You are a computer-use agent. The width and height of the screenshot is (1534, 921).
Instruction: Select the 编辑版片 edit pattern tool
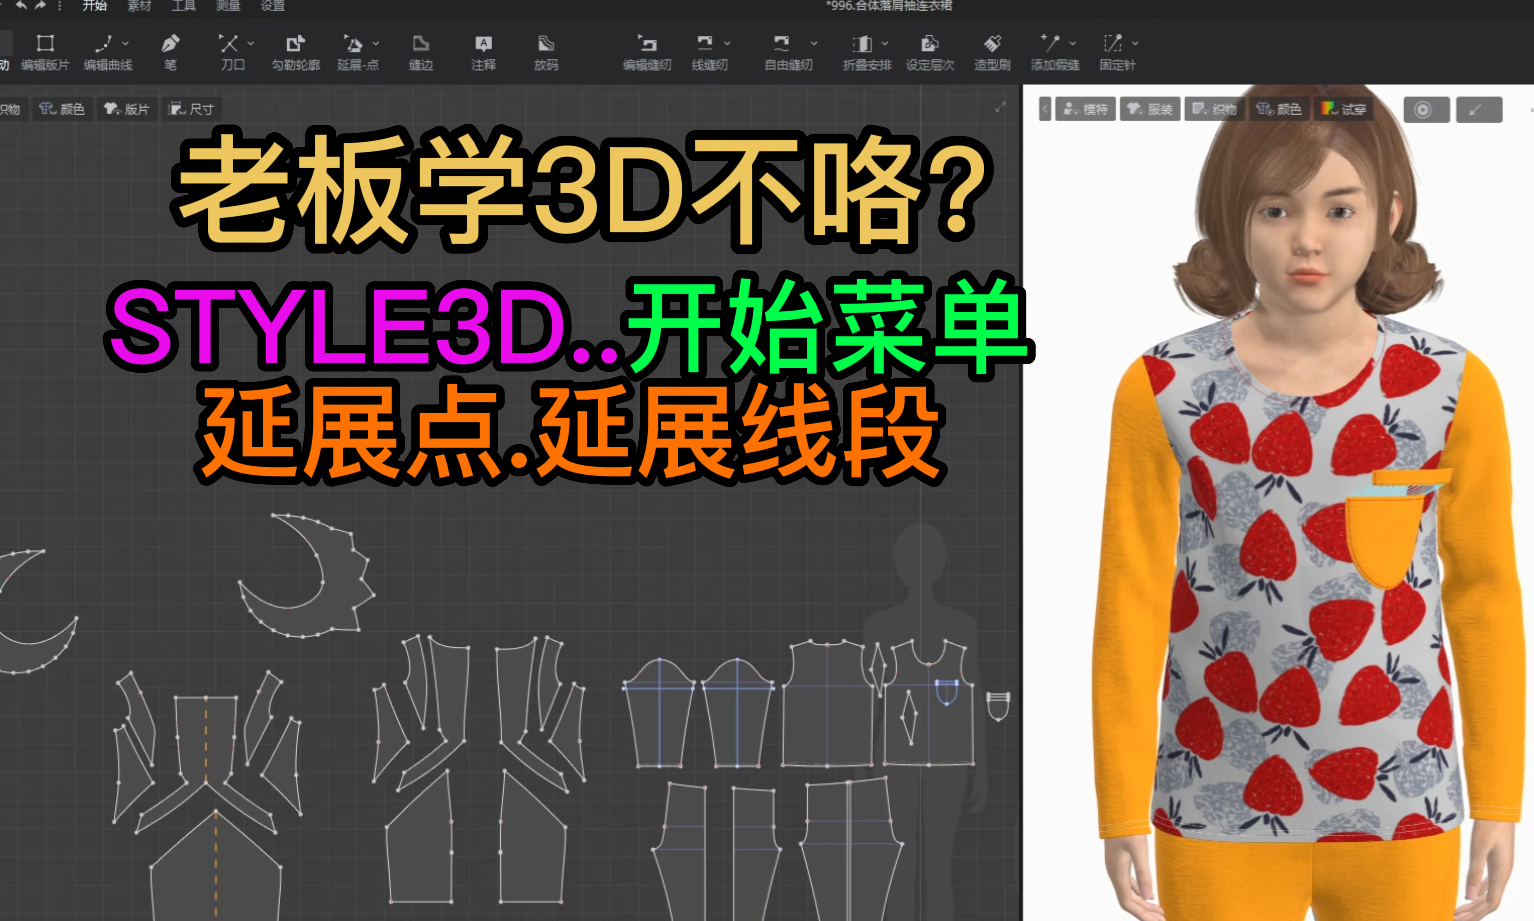(x=45, y=52)
